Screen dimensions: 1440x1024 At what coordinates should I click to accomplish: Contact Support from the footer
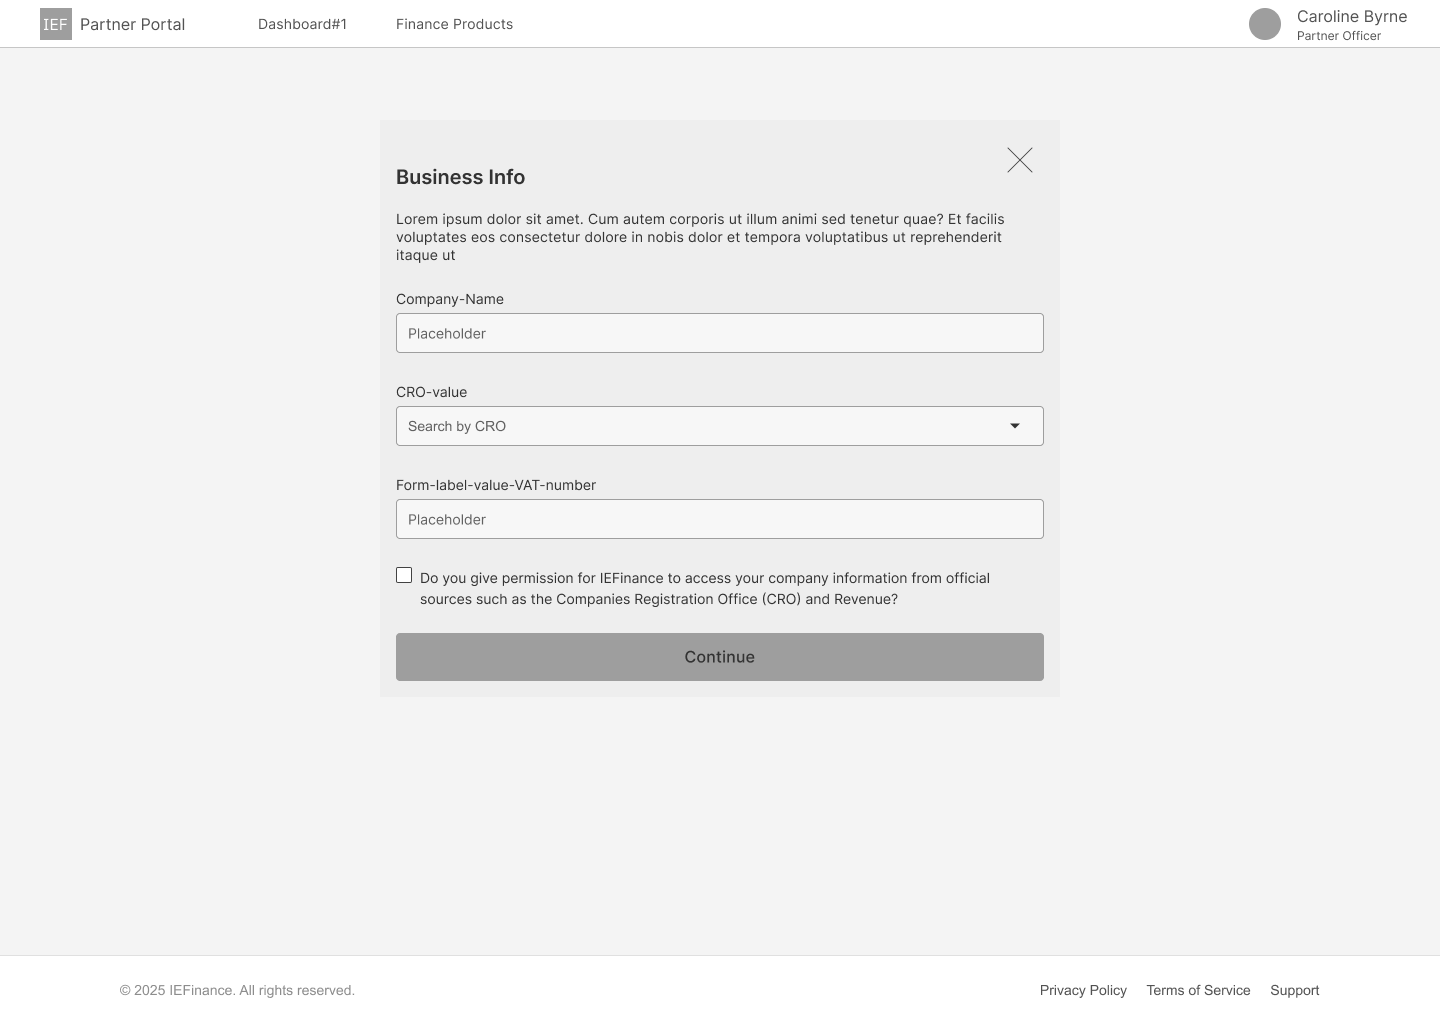[1295, 990]
